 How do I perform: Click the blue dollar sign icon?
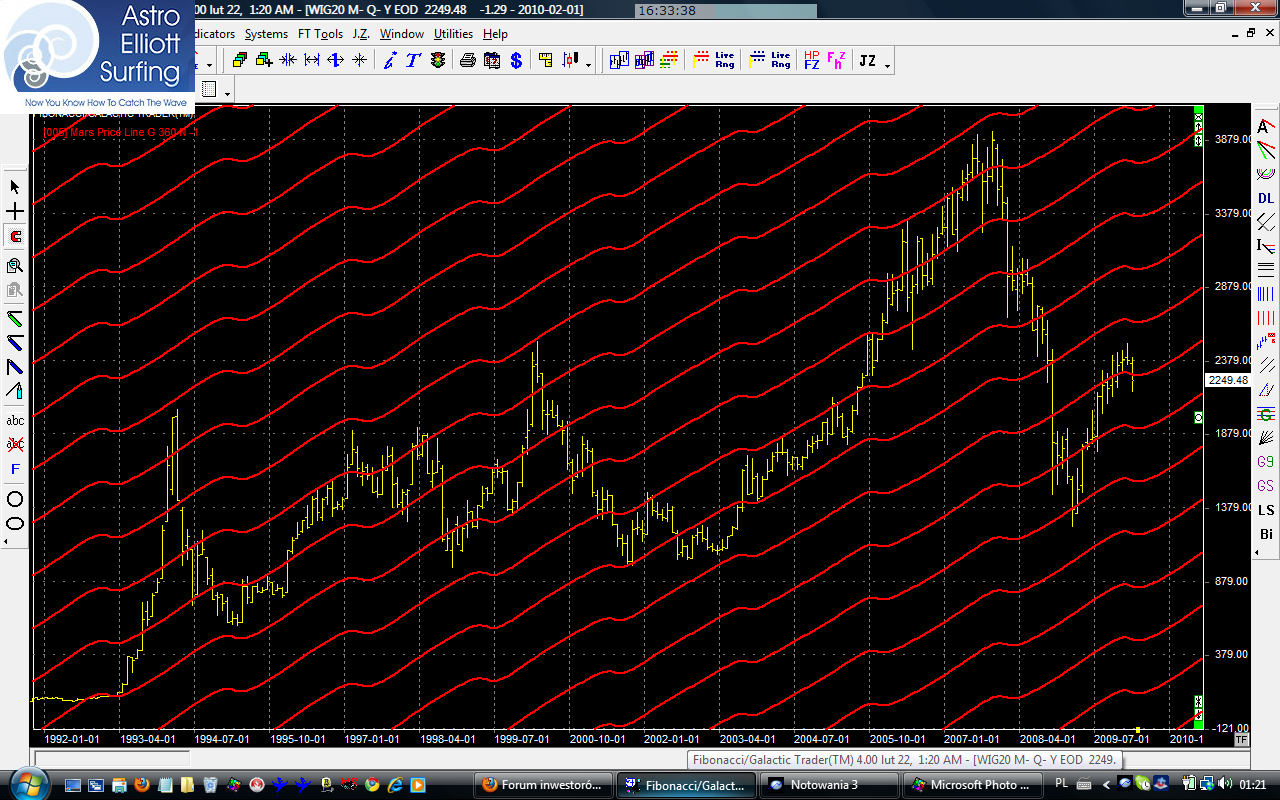[x=516, y=60]
